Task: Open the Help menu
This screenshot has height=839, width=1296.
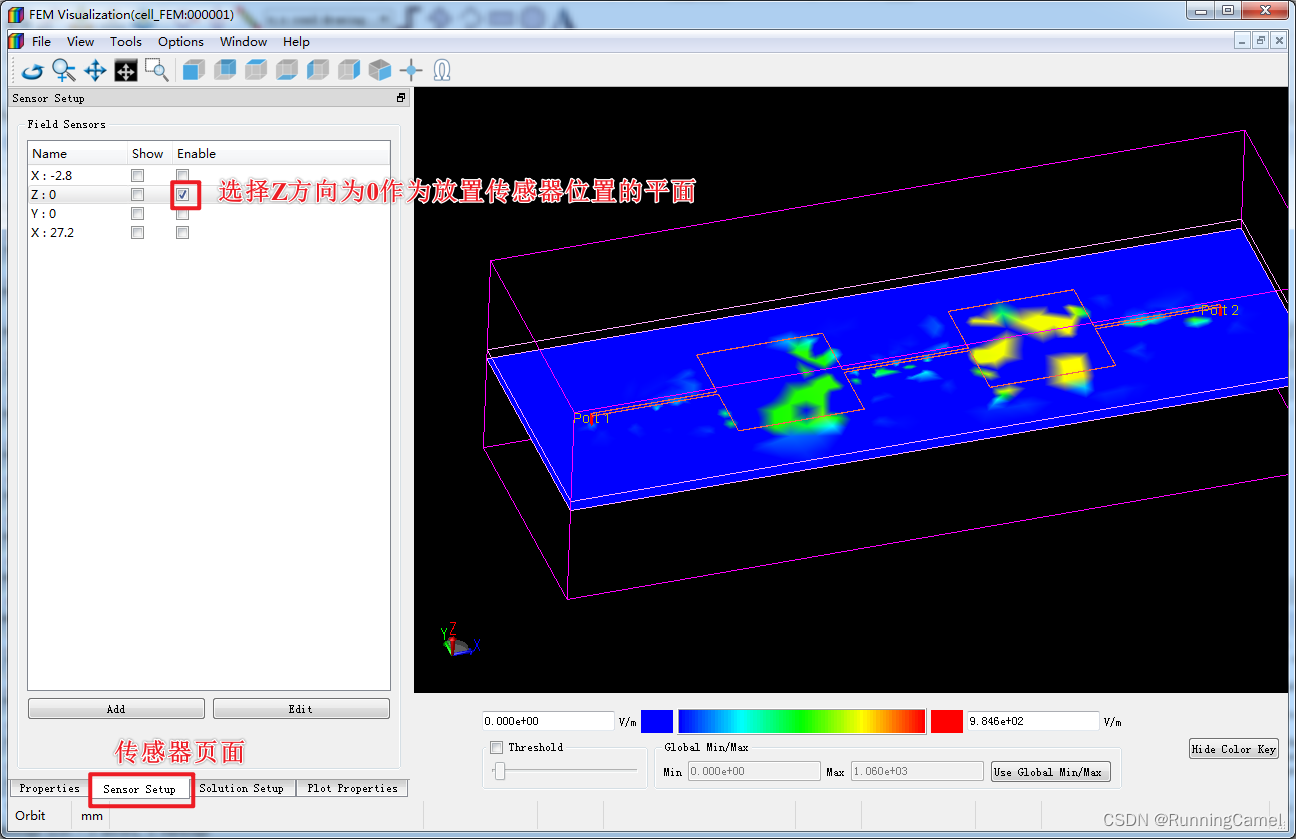Action: coord(296,41)
